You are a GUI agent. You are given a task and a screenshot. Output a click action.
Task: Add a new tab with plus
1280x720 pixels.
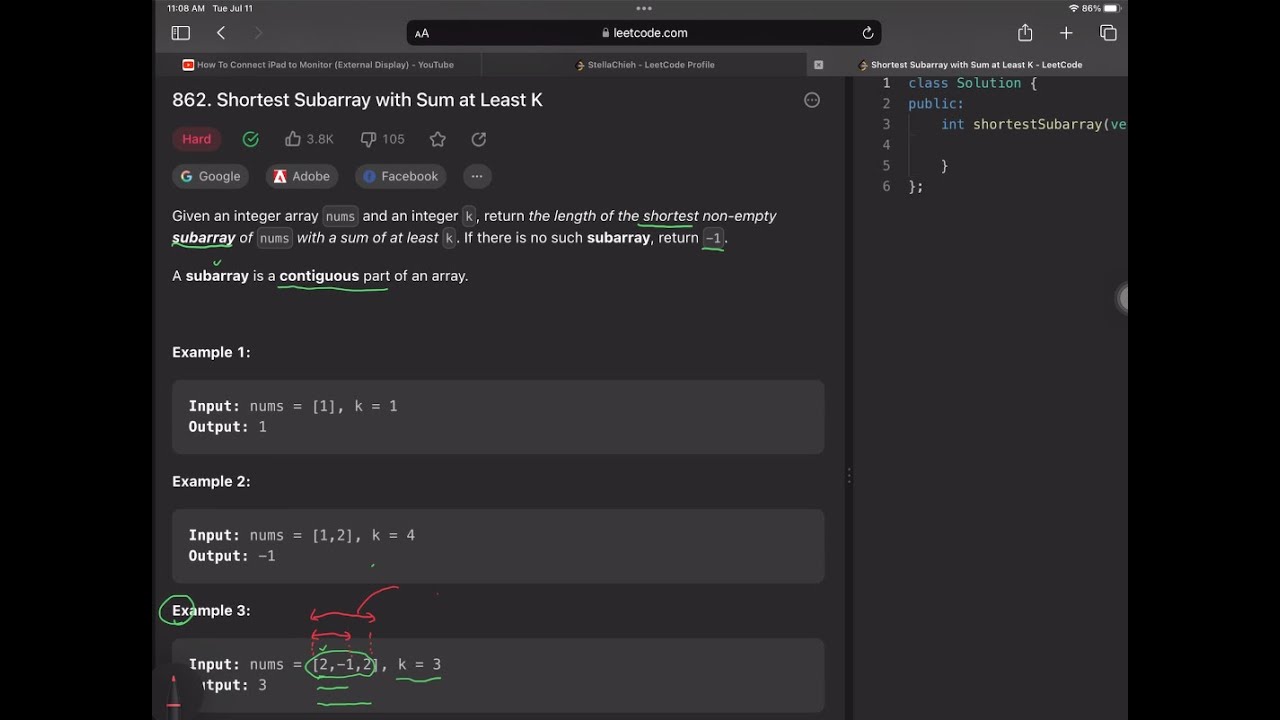[1066, 33]
